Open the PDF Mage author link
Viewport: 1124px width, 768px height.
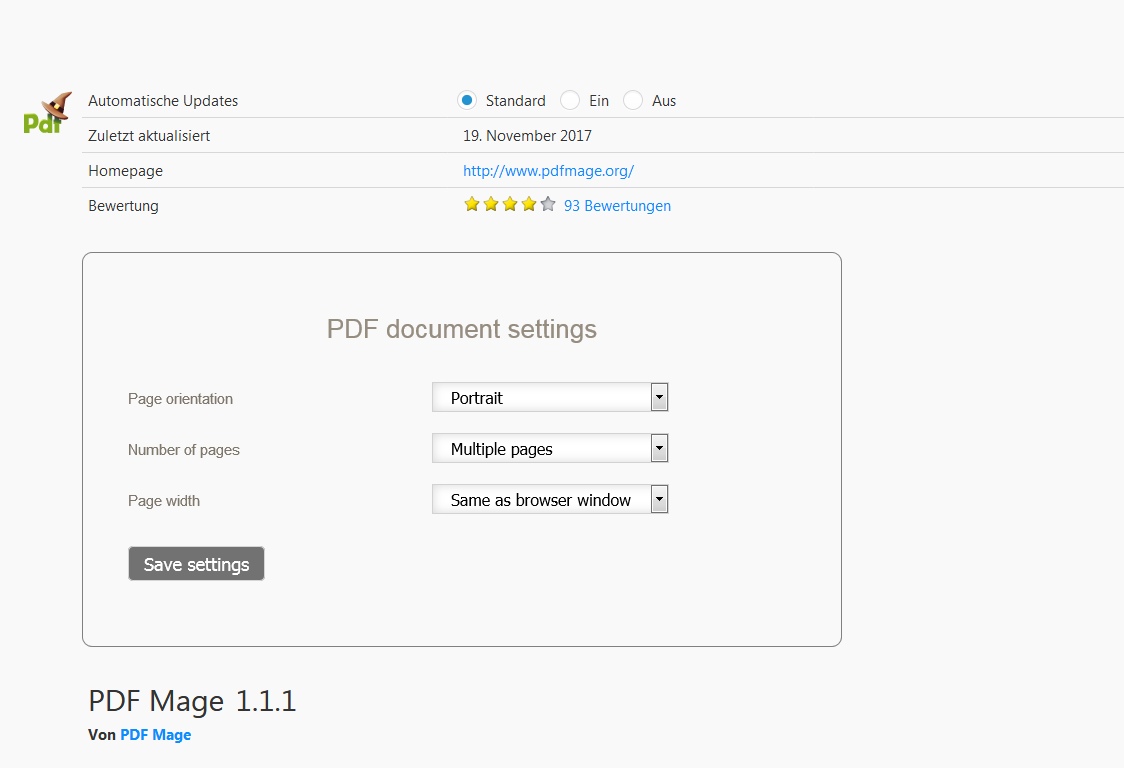pyautogui.click(x=156, y=735)
